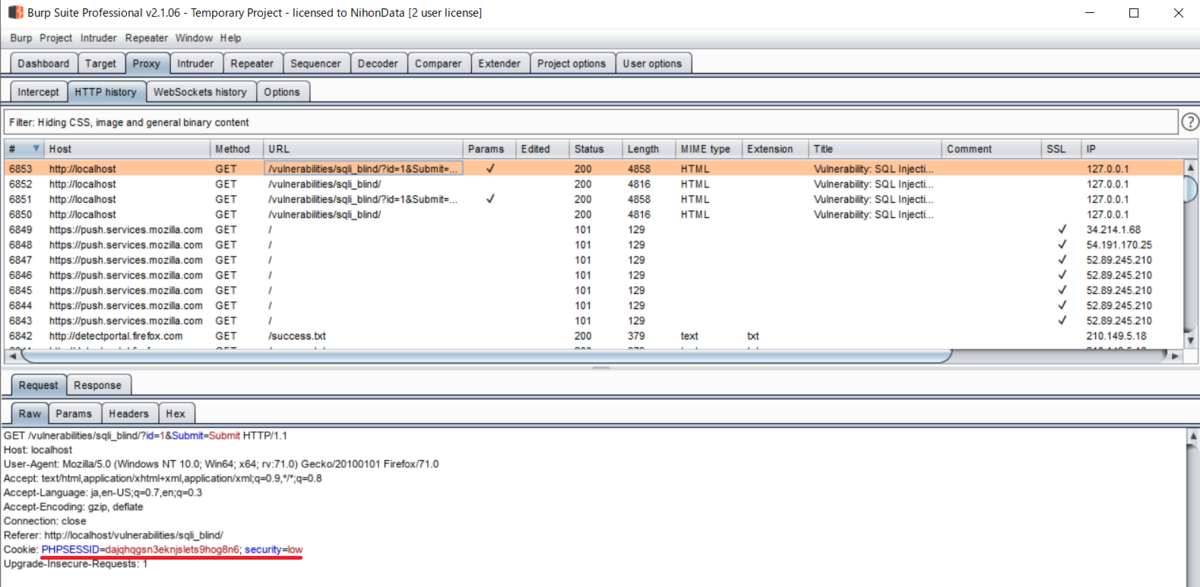The width and height of the screenshot is (1200, 587).
Task: Open WebSockets history sub-tab
Action: coord(200,91)
